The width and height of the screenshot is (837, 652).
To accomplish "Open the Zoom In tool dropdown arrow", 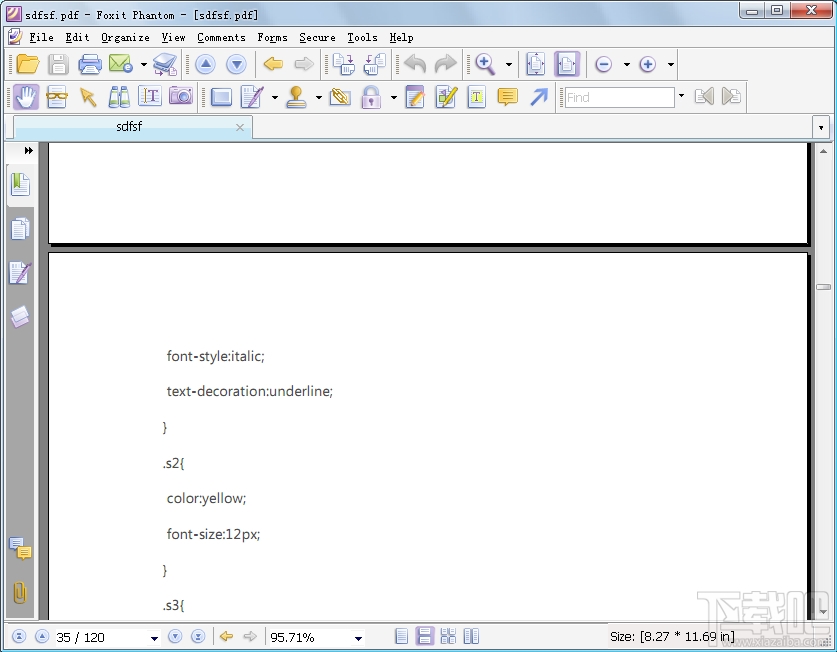I will (509, 65).
